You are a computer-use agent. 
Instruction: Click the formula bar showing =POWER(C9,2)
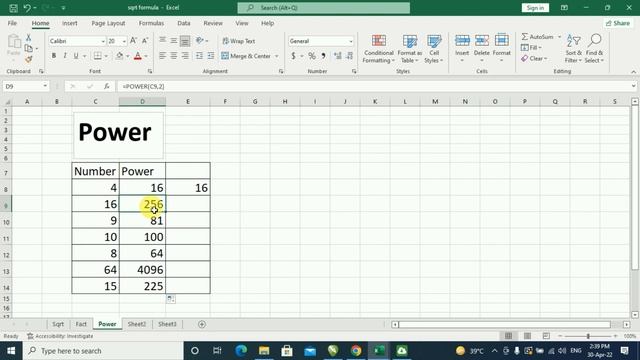pos(373,86)
